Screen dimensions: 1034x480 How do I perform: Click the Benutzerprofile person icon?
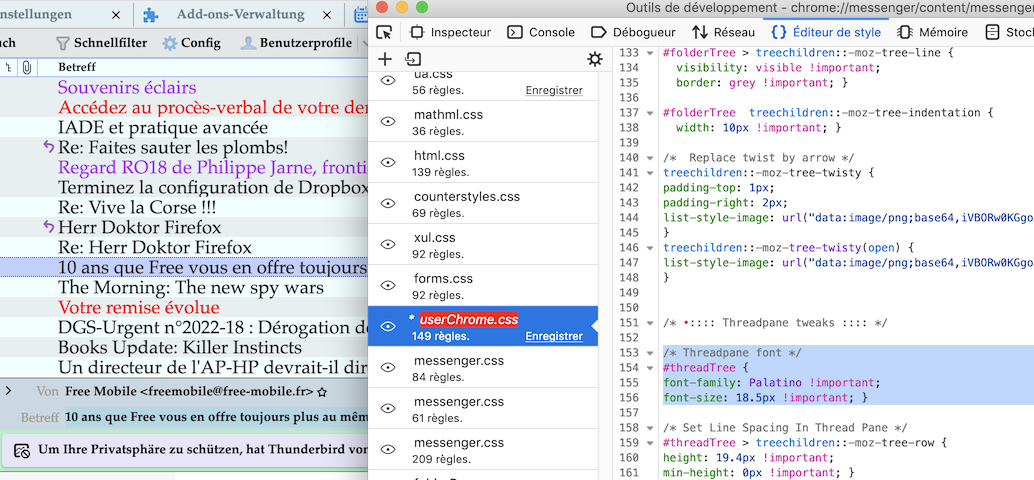point(248,44)
